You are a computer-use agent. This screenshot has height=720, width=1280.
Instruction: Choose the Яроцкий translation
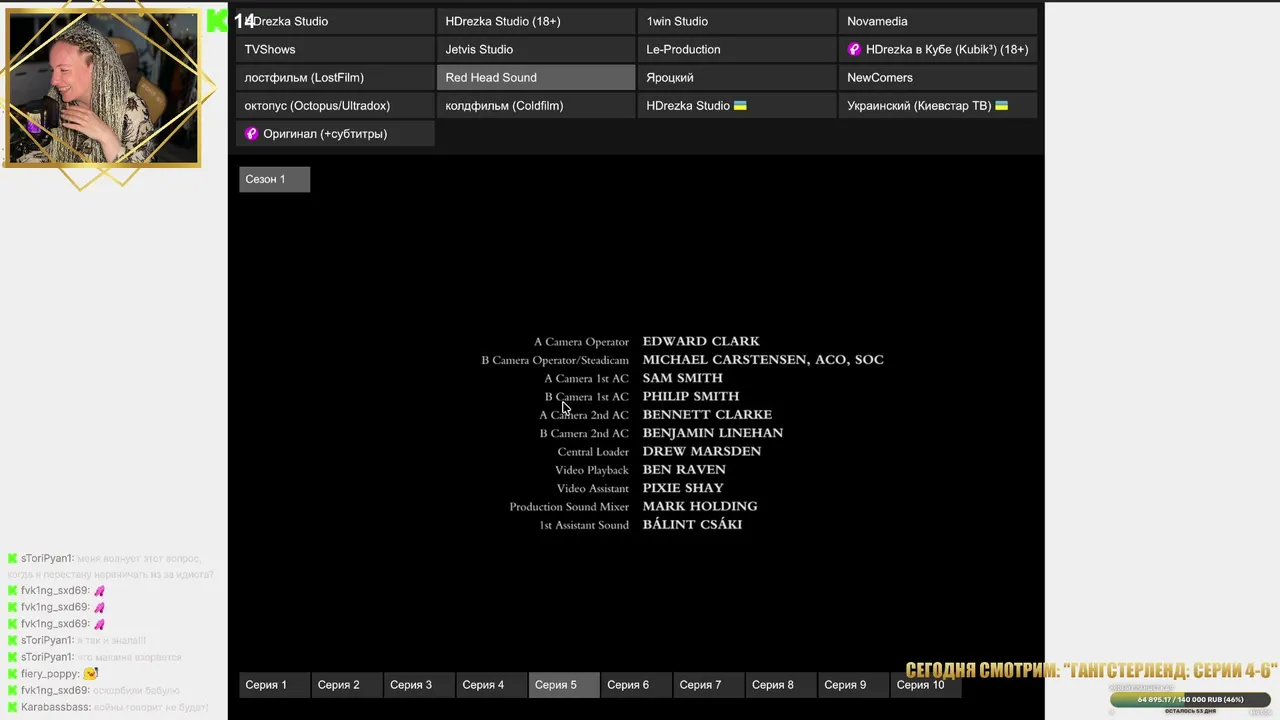pyautogui.click(x=737, y=77)
